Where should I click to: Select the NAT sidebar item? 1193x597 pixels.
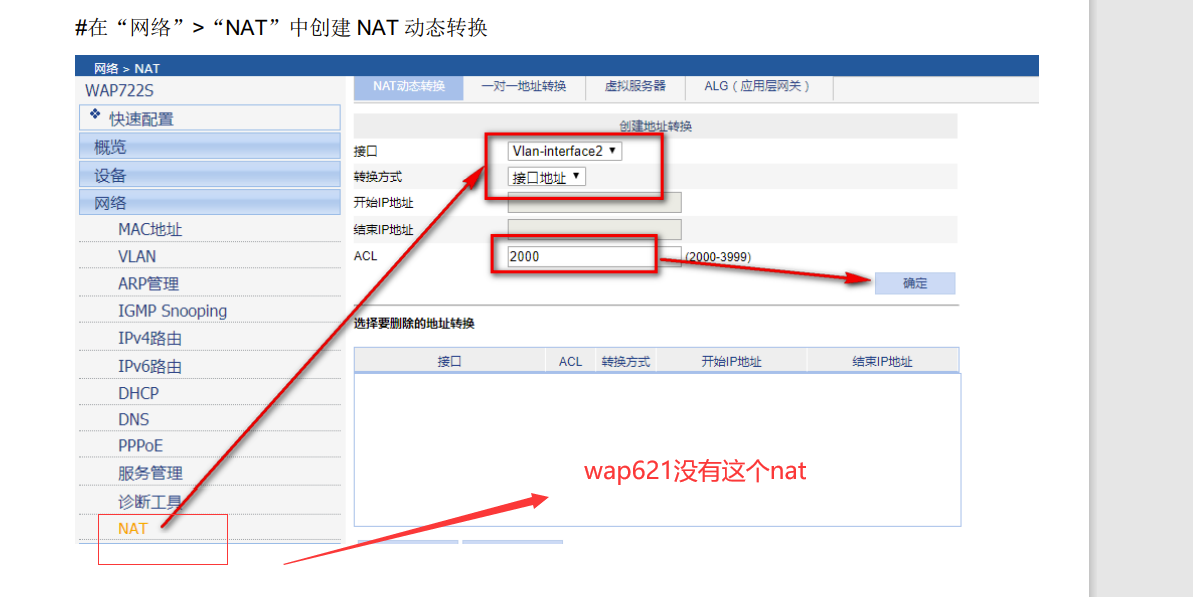pos(132,529)
